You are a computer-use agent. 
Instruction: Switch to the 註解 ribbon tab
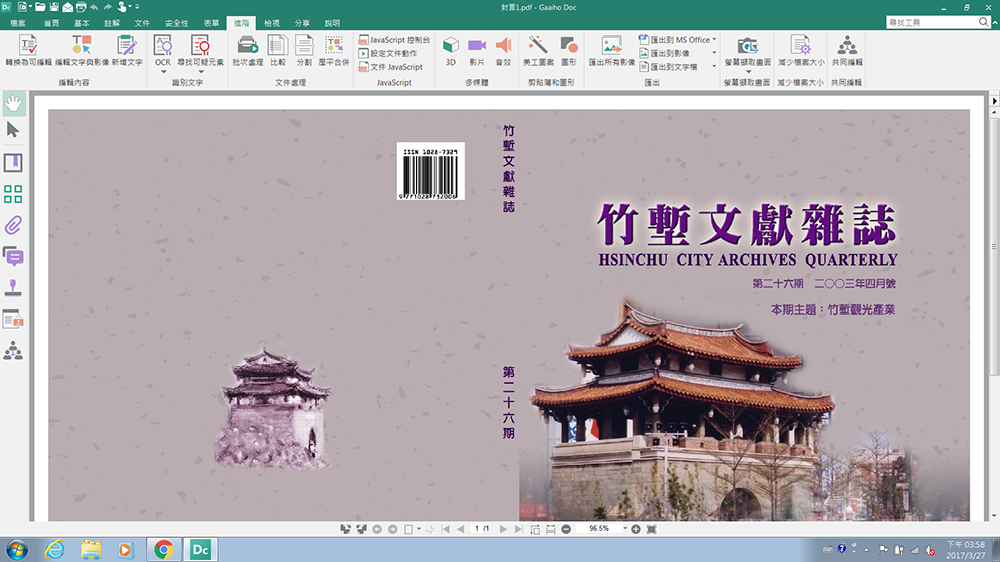(112, 22)
